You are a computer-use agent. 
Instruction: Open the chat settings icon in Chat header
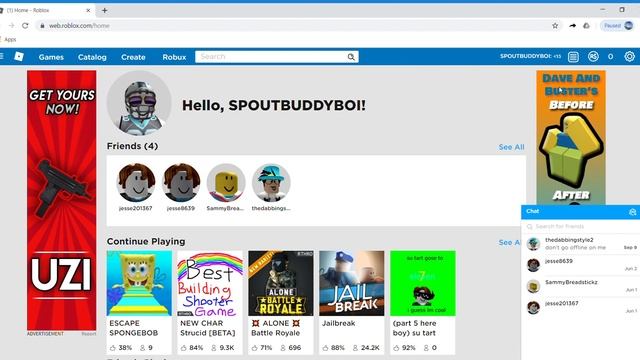pos(632,212)
